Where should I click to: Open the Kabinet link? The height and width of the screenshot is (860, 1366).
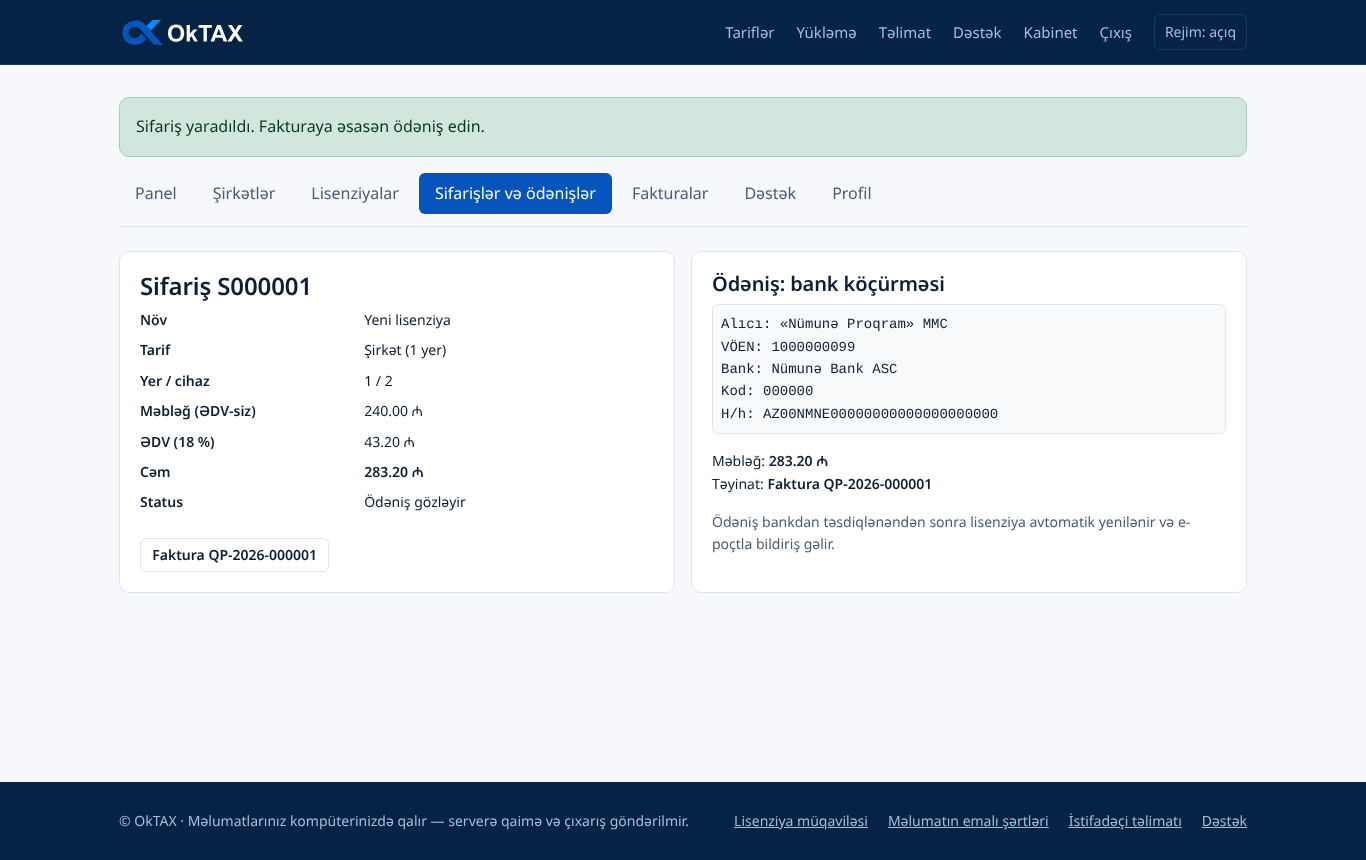[x=1050, y=33]
